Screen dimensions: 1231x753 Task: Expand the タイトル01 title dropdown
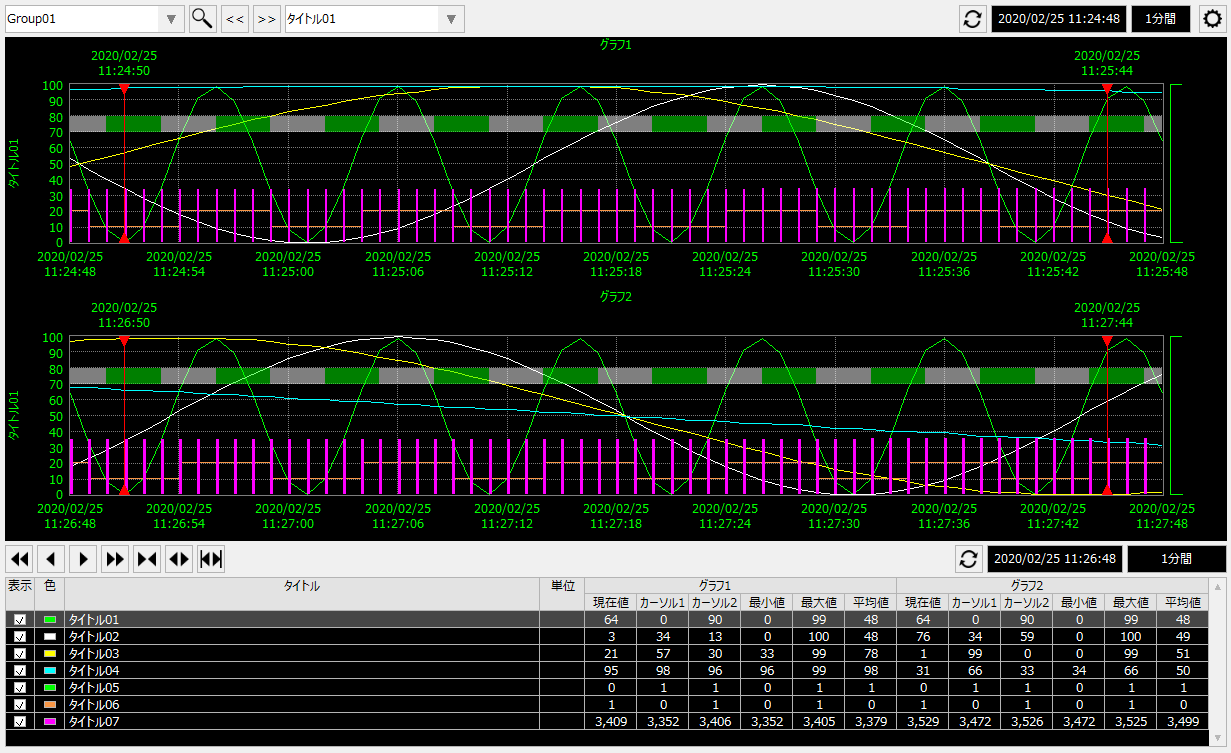[452, 18]
